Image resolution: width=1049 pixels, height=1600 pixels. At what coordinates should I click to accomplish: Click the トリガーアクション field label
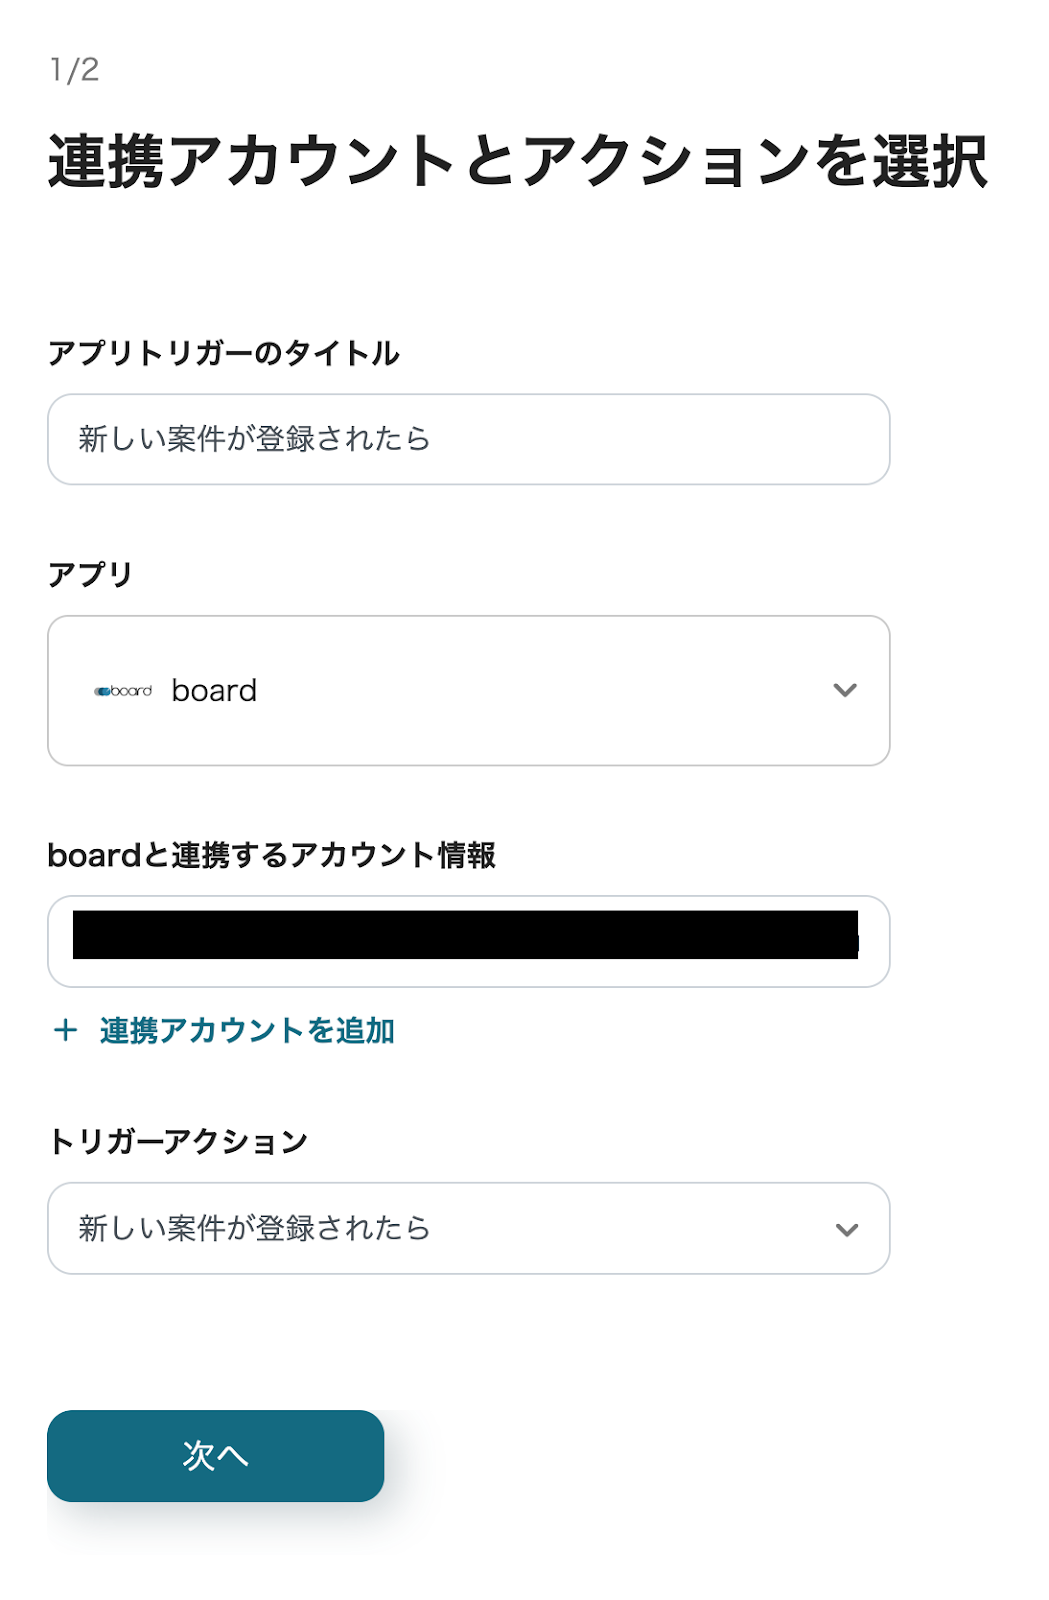pos(178,1141)
